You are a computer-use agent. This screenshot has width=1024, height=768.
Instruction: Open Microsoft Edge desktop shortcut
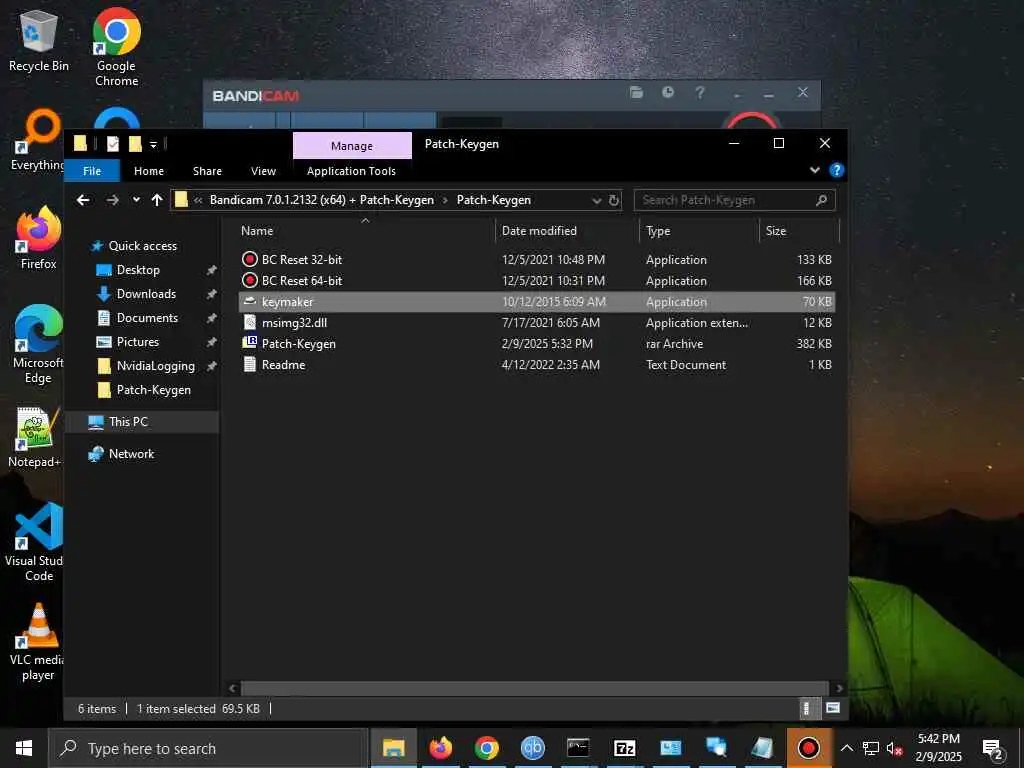point(39,344)
